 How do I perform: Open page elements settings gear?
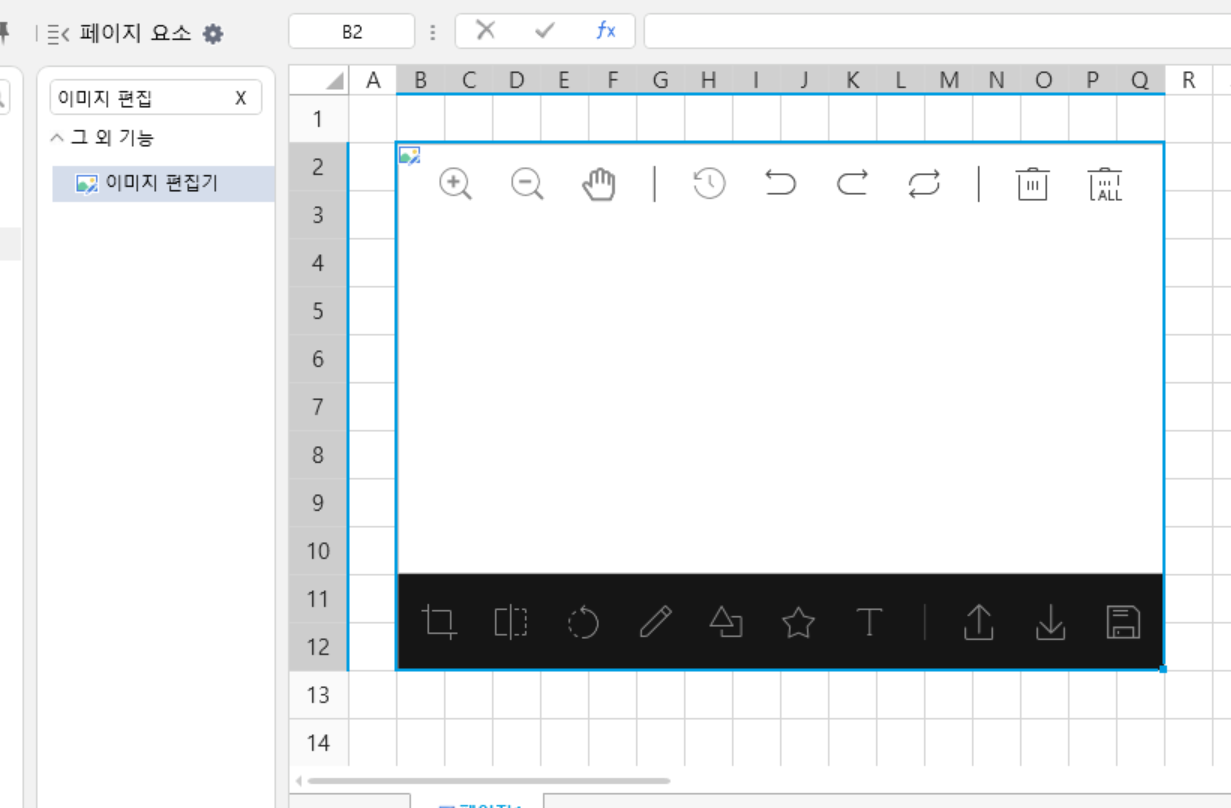(x=213, y=34)
